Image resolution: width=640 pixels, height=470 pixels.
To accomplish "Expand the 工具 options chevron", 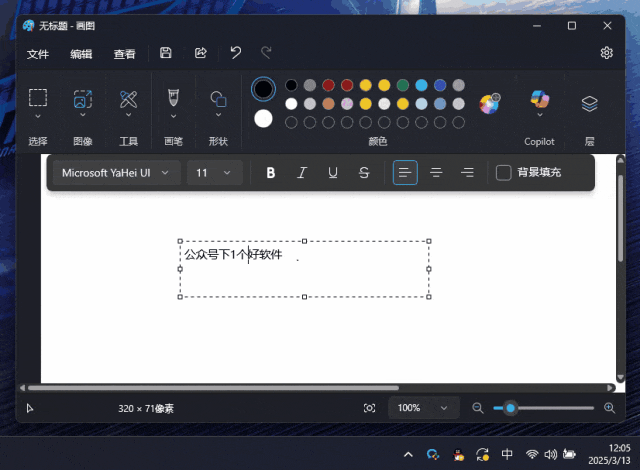I will tap(128, 115).
